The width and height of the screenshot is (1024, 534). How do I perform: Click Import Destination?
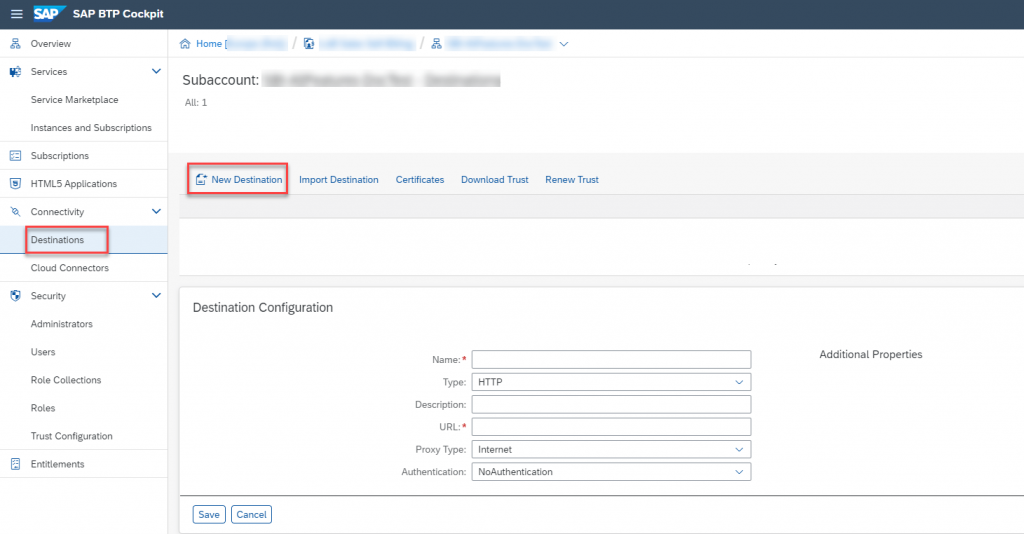(x=339, y=180)
